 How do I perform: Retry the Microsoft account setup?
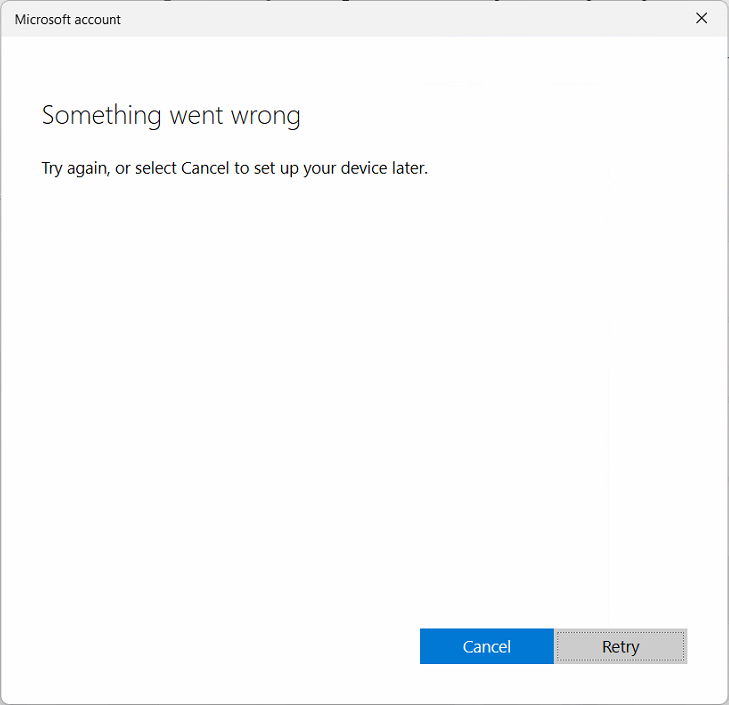click(621, 646)
